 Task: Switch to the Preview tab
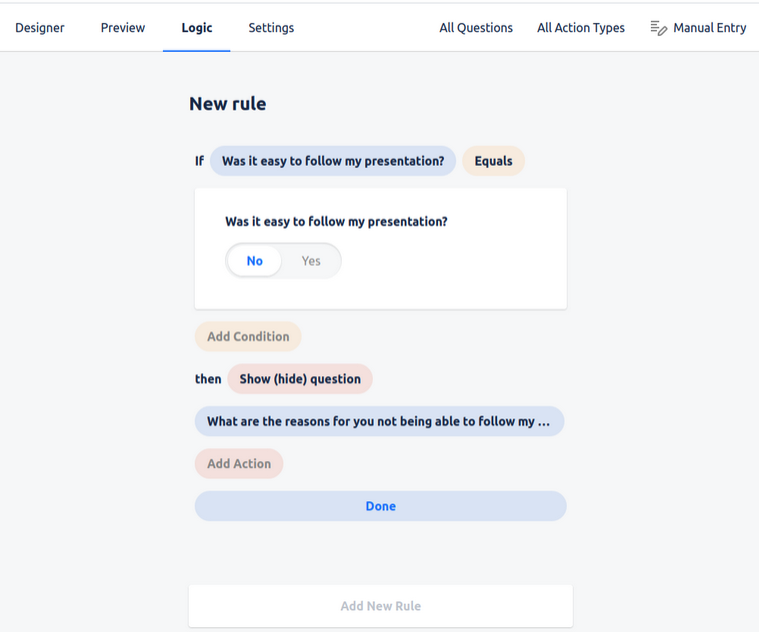pyautogui.click(x=123, y=28)
